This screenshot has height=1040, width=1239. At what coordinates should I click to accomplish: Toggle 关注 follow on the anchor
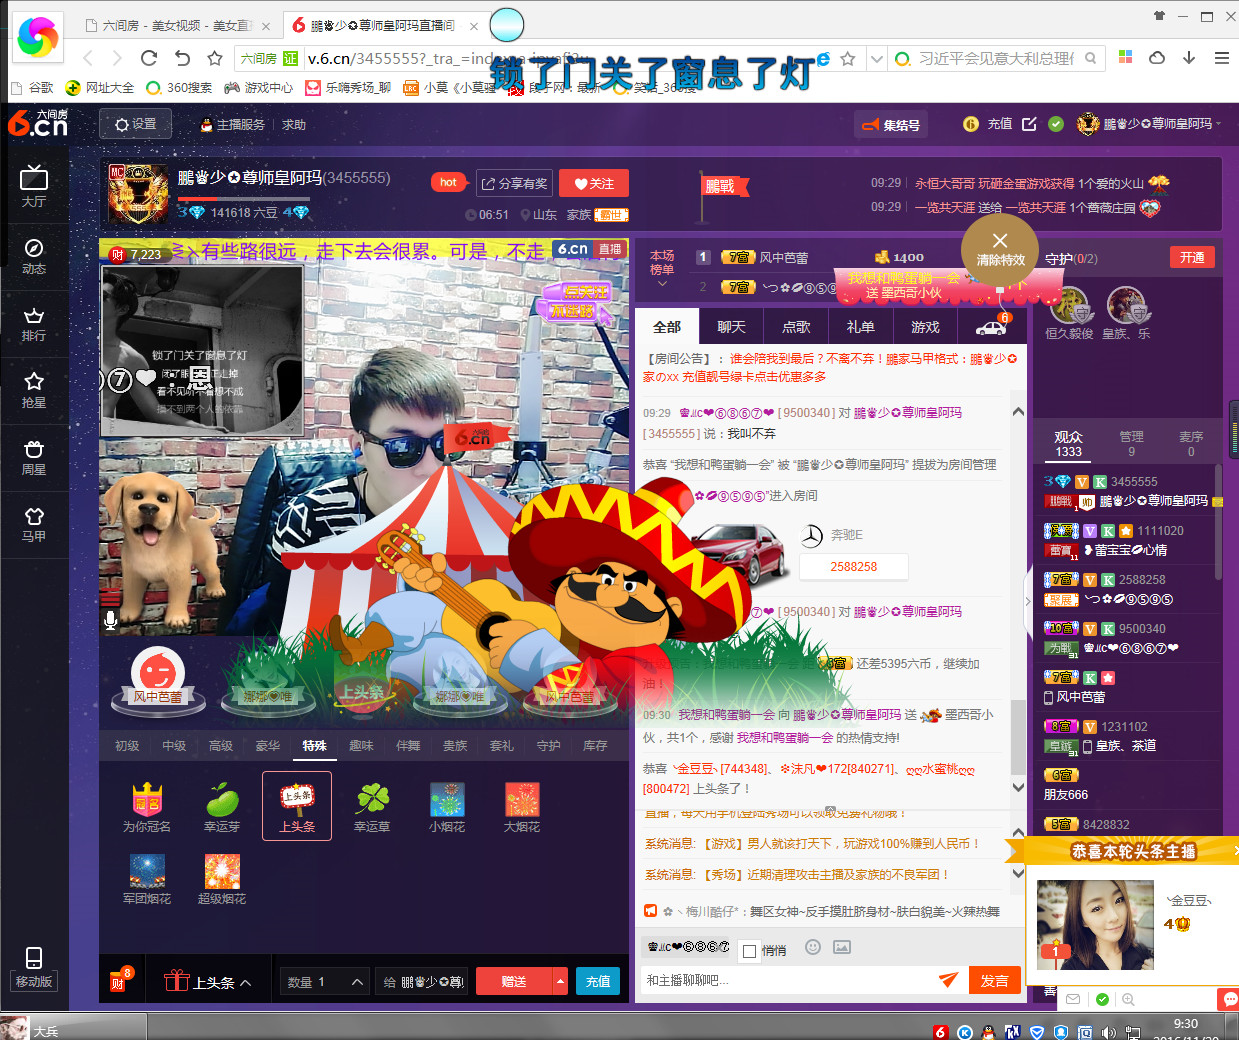[x=594, y=183]
